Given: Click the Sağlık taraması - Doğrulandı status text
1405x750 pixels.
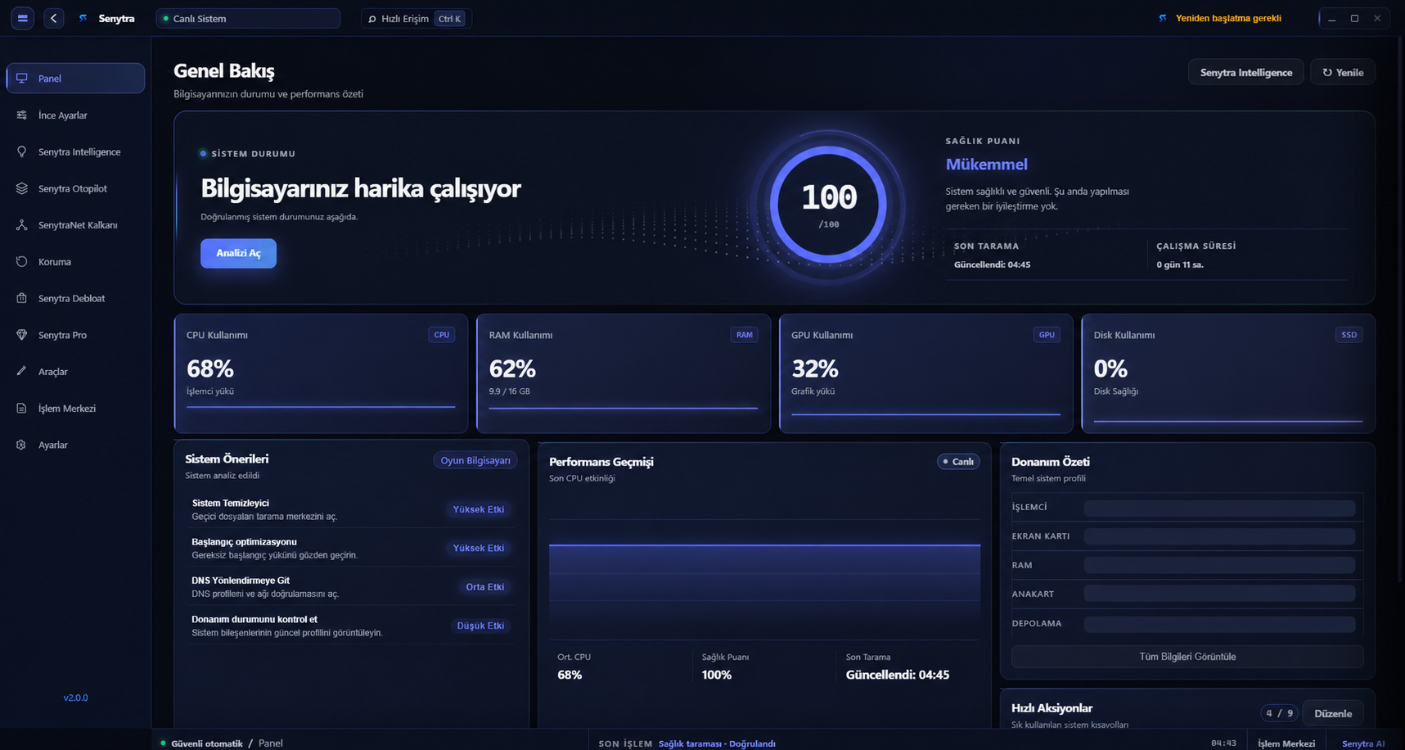Looking at the screenshot, I should (x=717, y=744).
